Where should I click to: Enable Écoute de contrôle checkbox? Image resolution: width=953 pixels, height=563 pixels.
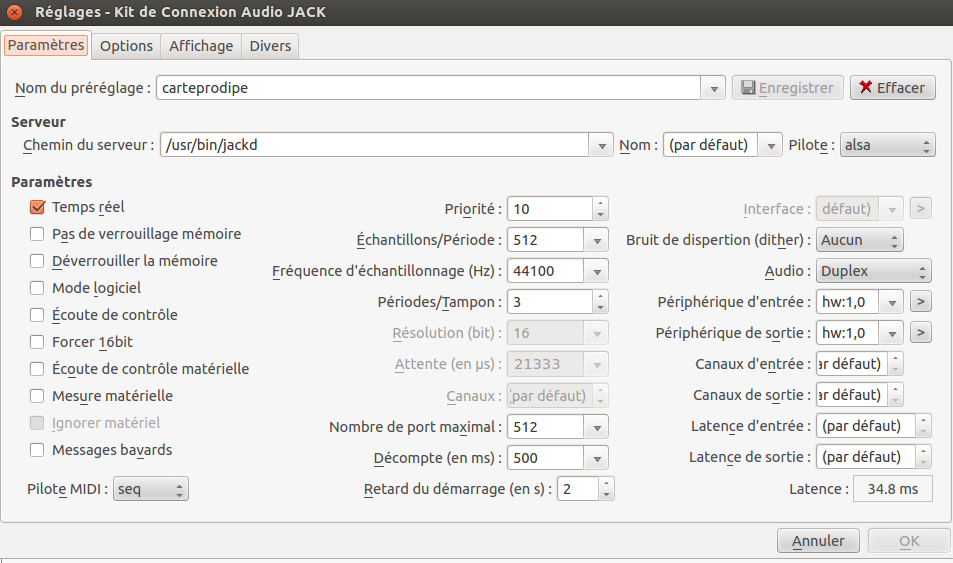coord(37,315)
